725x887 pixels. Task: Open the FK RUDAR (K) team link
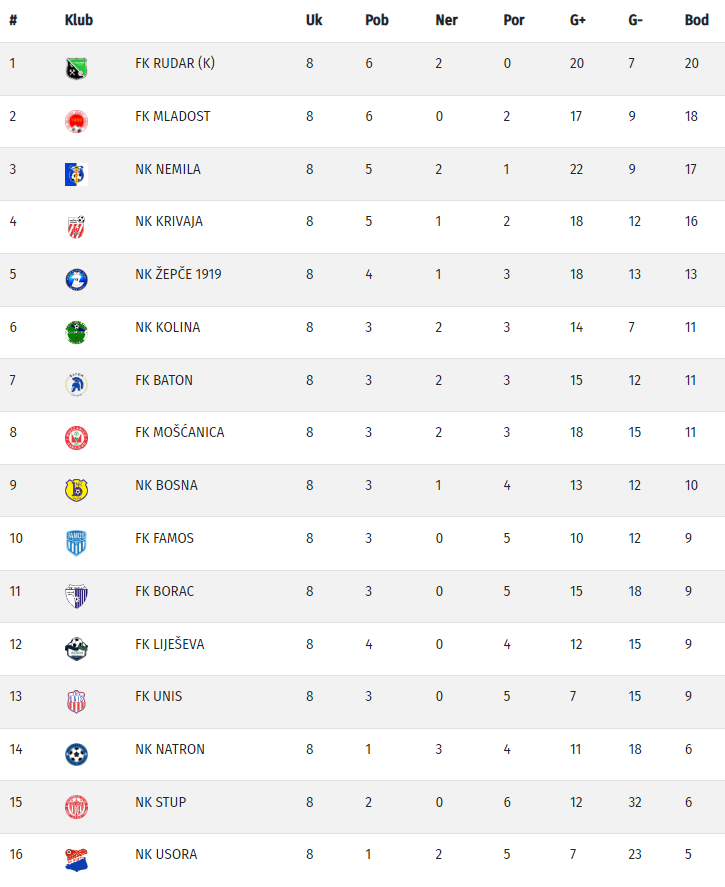tap(175, 63)
